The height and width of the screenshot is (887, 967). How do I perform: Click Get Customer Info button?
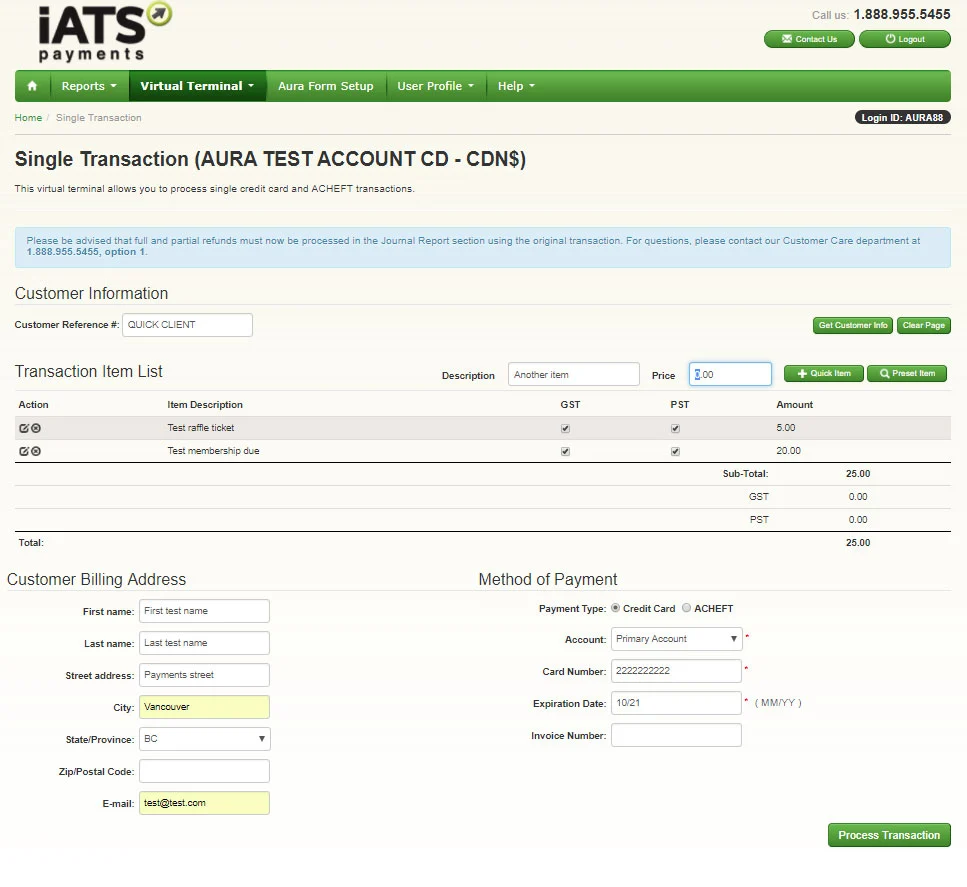click(852, 325)
